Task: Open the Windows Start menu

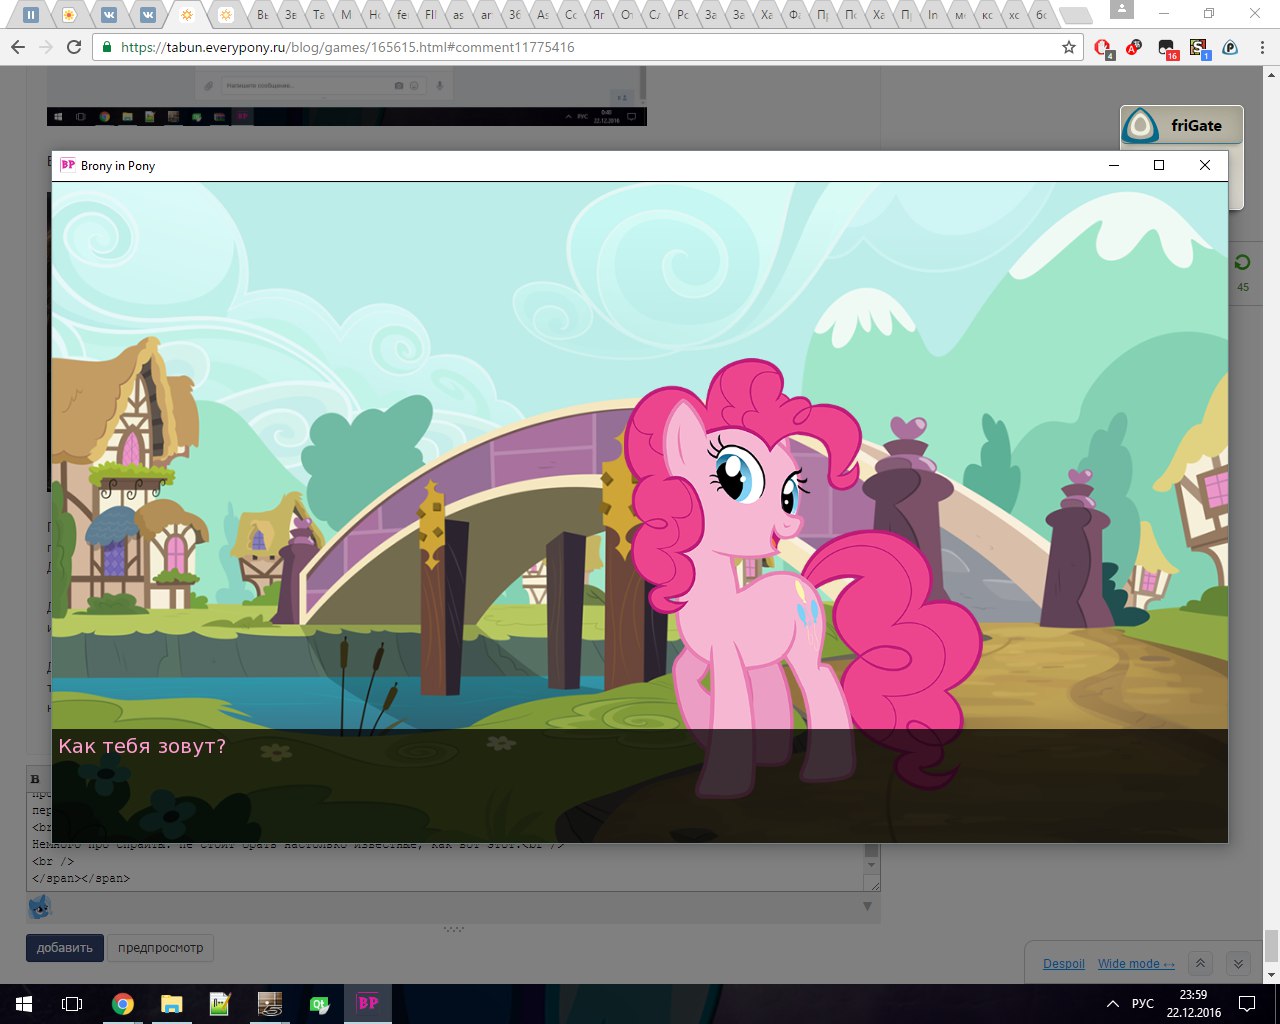Action: pyautogui.click(x=23, y=1004)
